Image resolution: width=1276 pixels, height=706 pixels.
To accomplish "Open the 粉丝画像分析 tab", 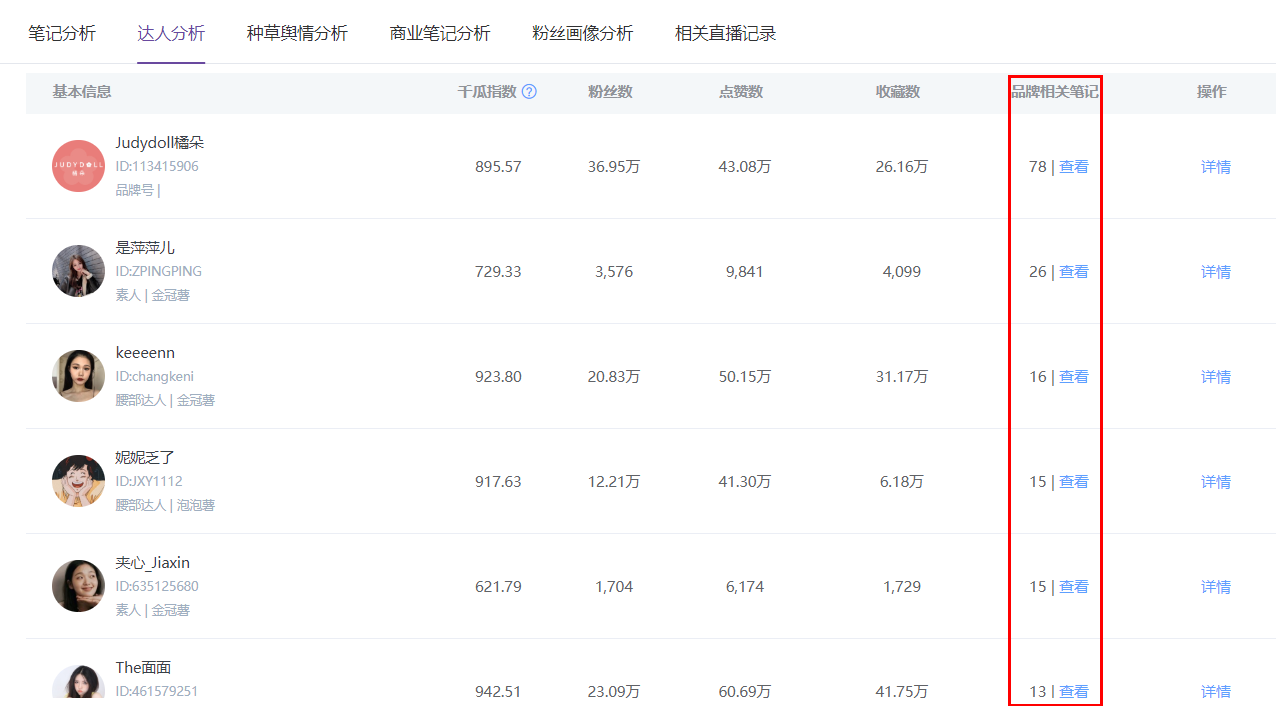I will (583, 33).
